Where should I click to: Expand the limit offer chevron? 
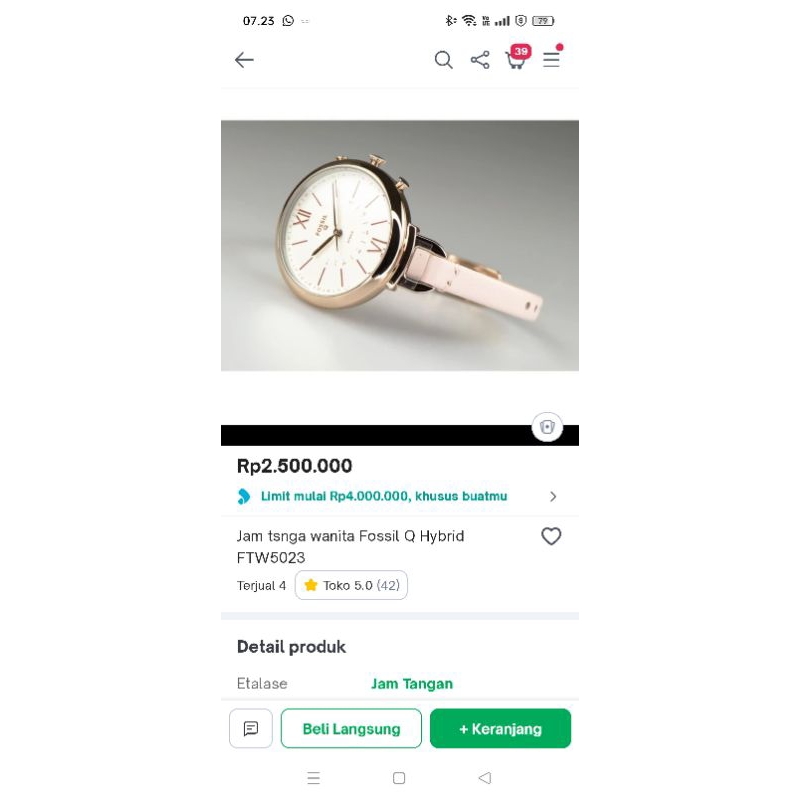tap(553, 496)
